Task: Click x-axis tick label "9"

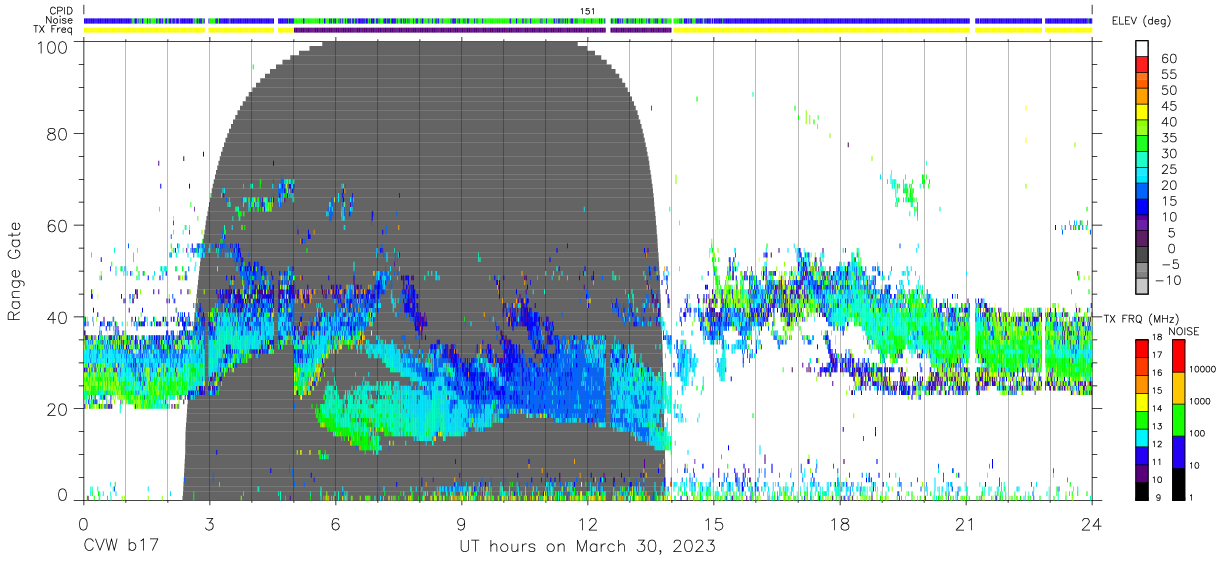Action: click(461, 525)
